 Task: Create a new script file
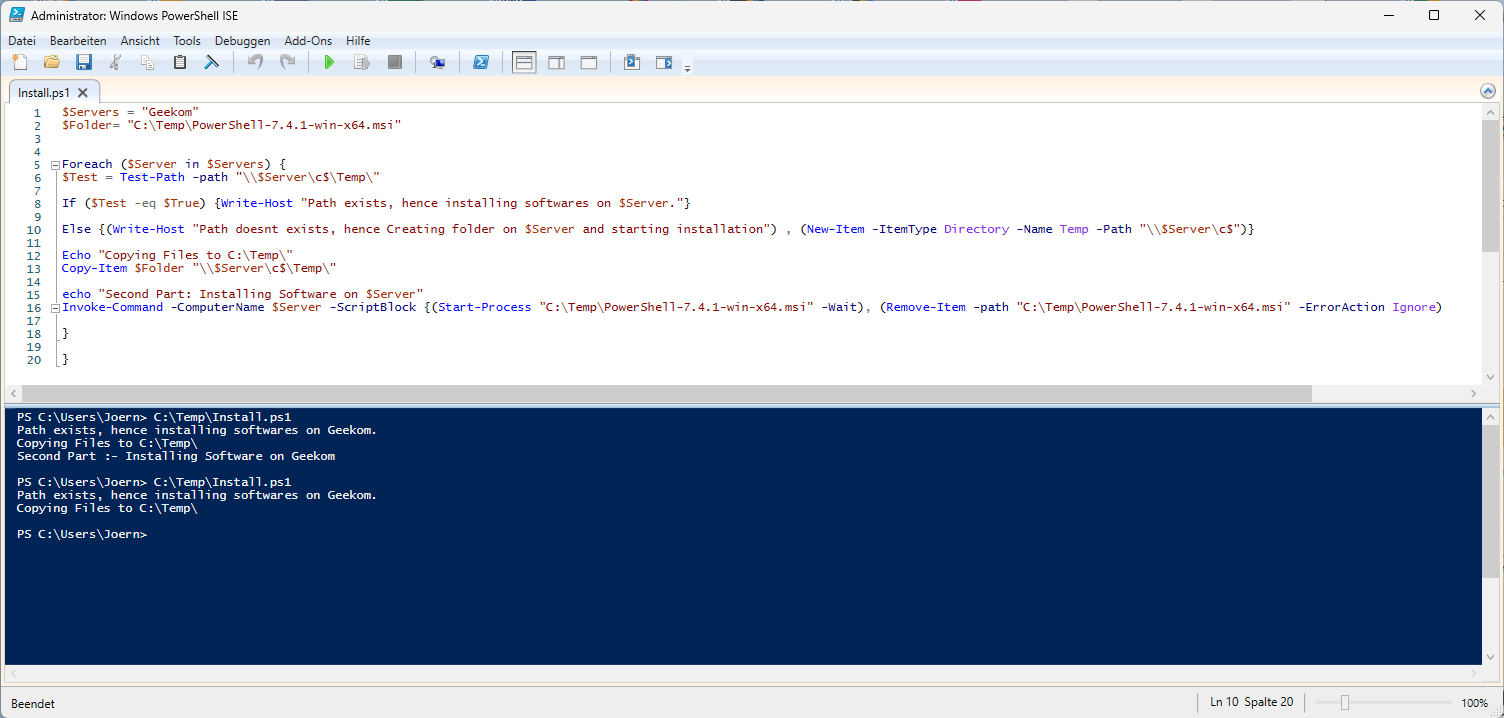click(20, 62)
